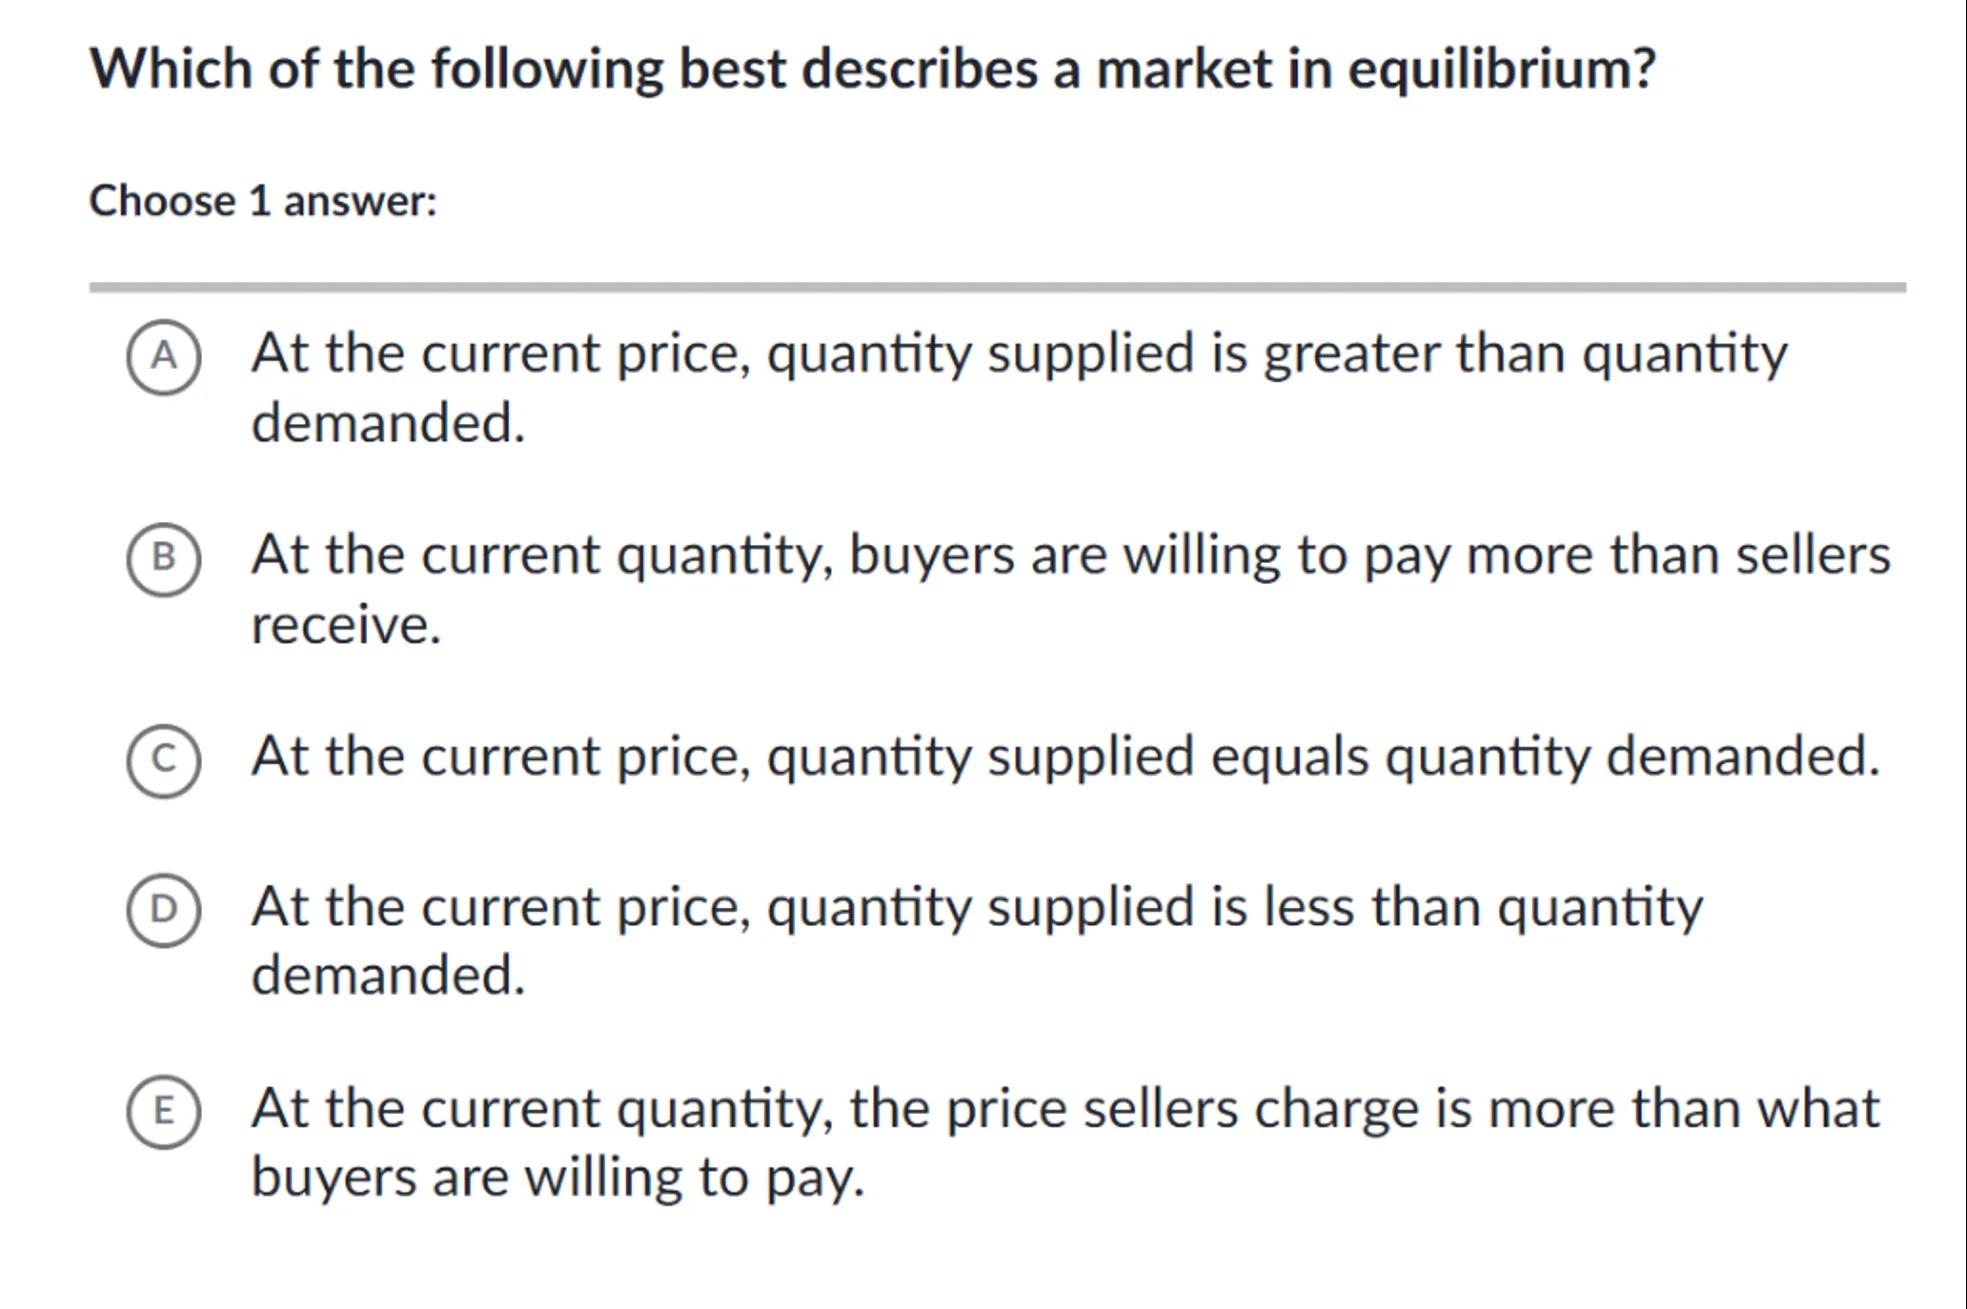Screen dimensions: 1967x1309
Task: Click answer text "quantity supplied is greater than quantity"
Action: tap(1277, 354)
